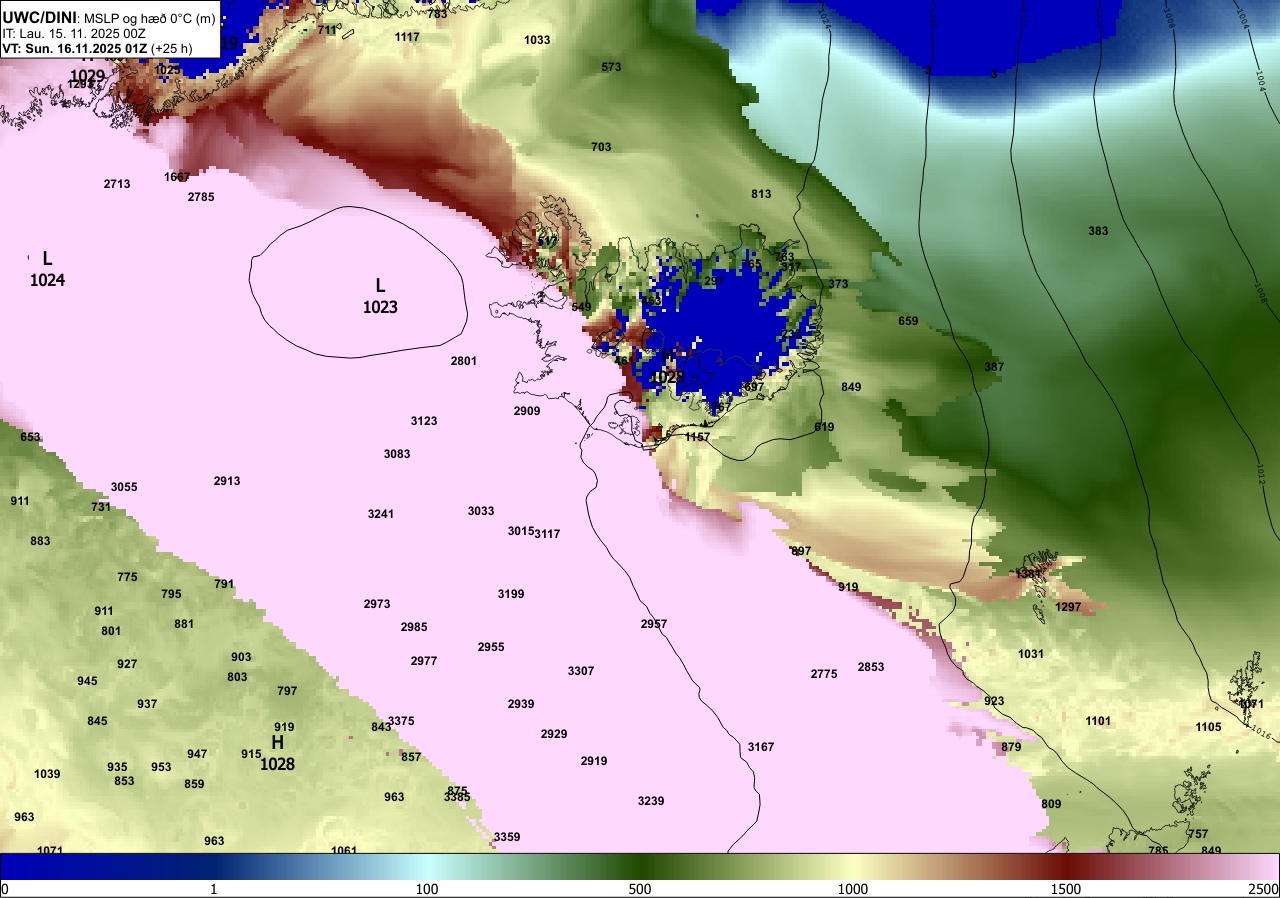Click the 923 height value
The image size is (1280, 898).
[994, 701]
